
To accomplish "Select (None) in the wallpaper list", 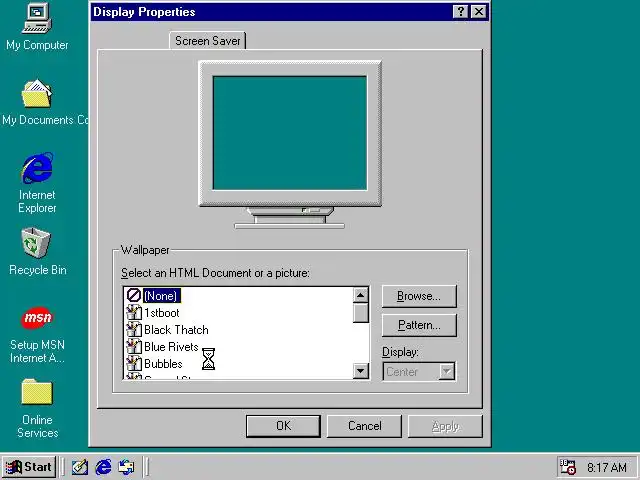I will [x=161, y=296].
